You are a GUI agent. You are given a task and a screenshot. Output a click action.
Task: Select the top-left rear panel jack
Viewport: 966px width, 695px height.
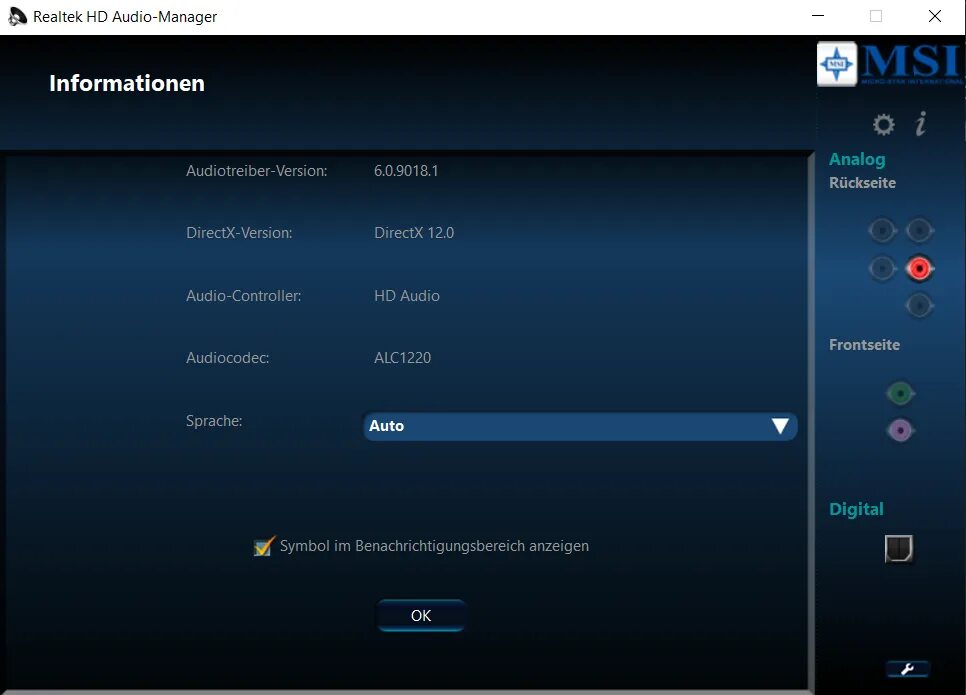tap(882, 231)
